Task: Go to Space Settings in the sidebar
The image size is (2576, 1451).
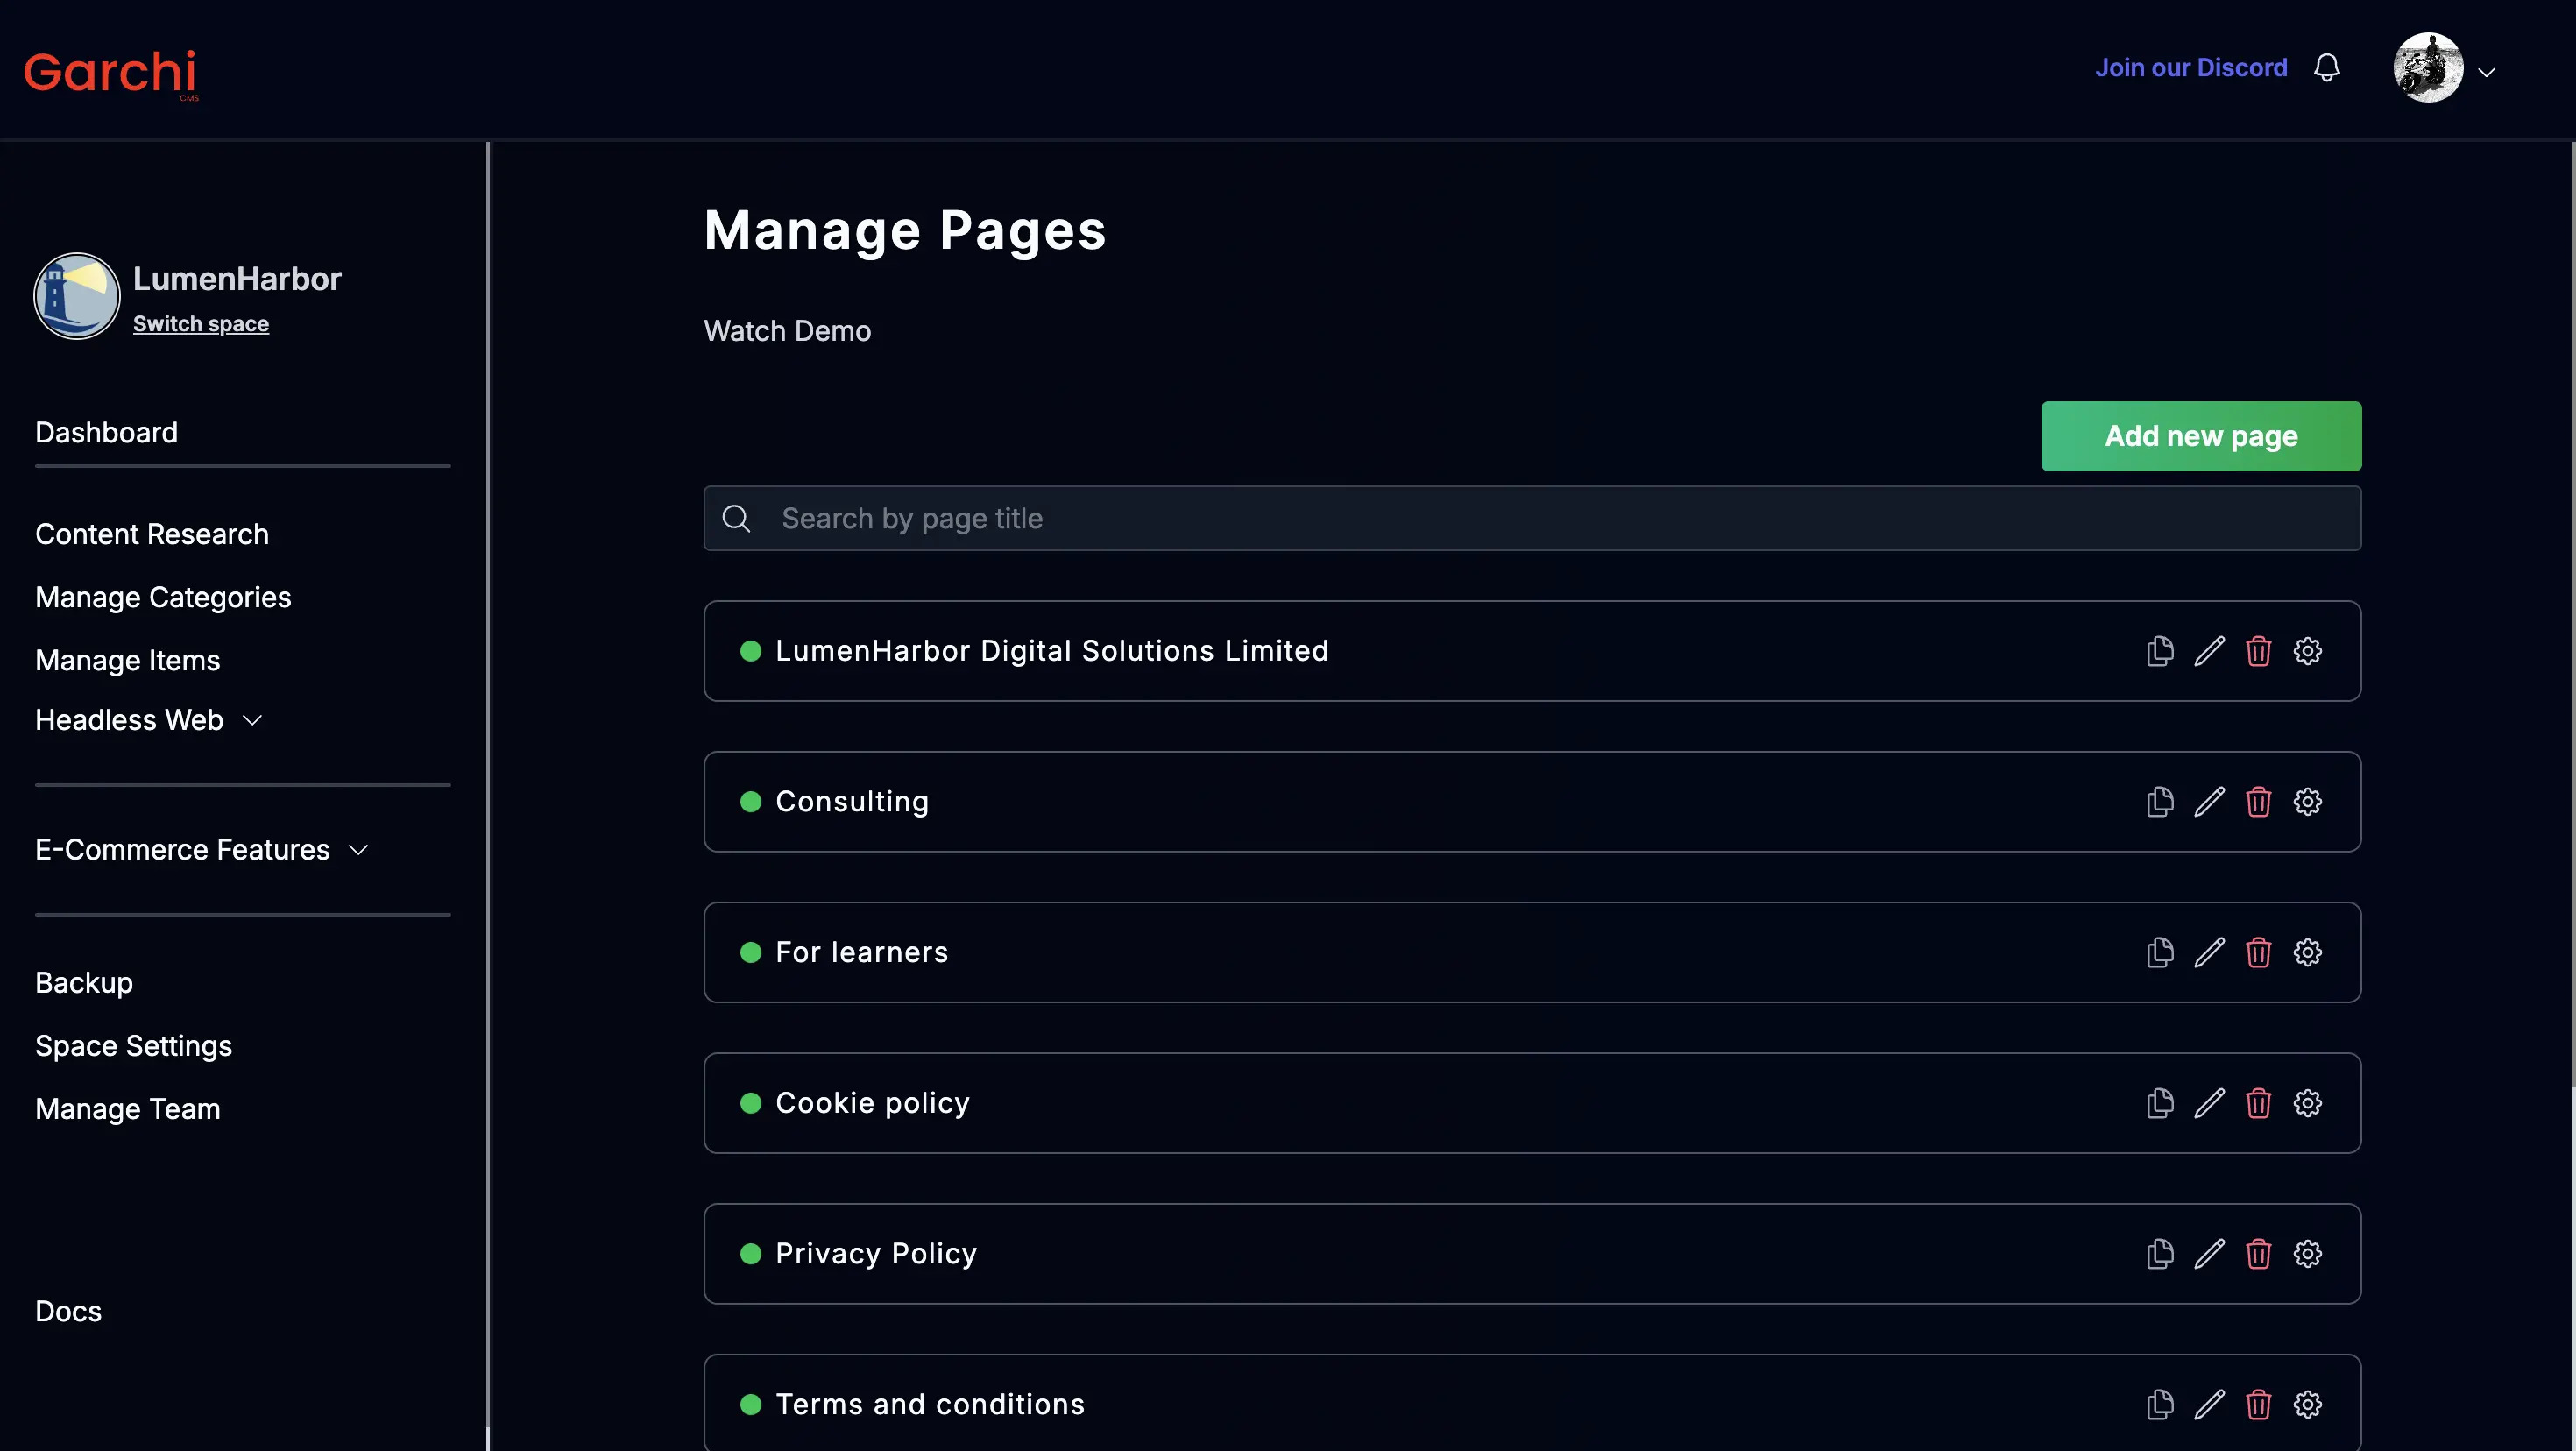Action: pos(133,1045)
